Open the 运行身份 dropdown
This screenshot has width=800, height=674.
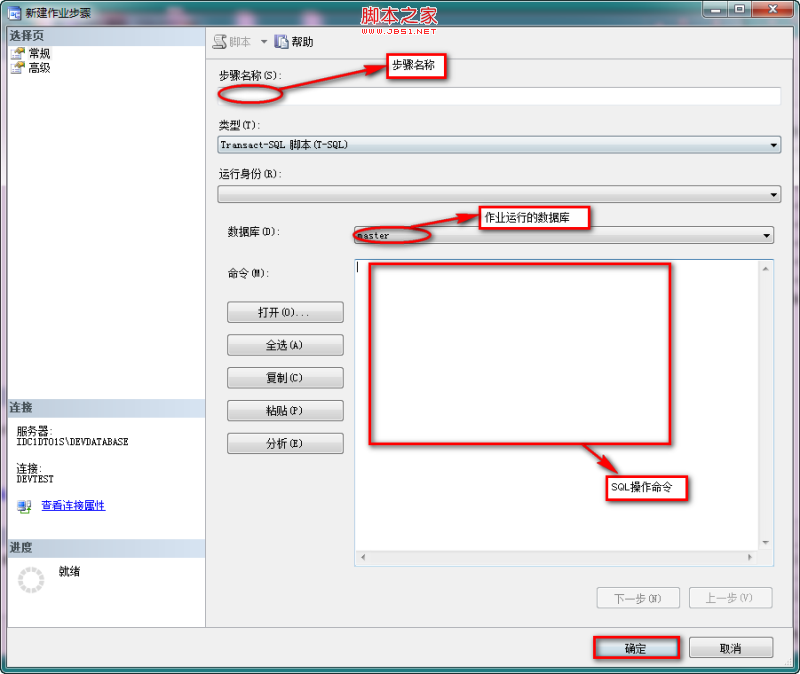[x=773, y=193]
